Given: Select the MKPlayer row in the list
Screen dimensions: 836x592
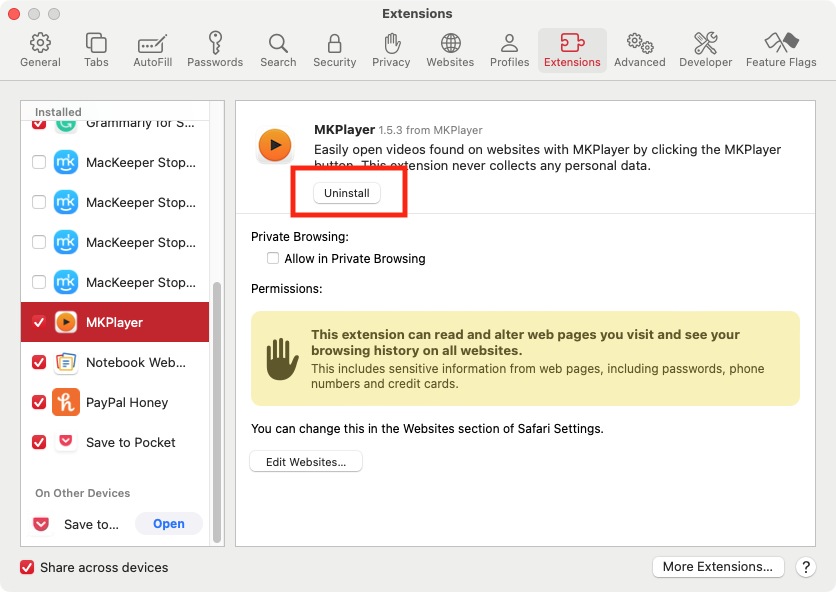Looking at the screenshot, I should click(x=115, y=322).
